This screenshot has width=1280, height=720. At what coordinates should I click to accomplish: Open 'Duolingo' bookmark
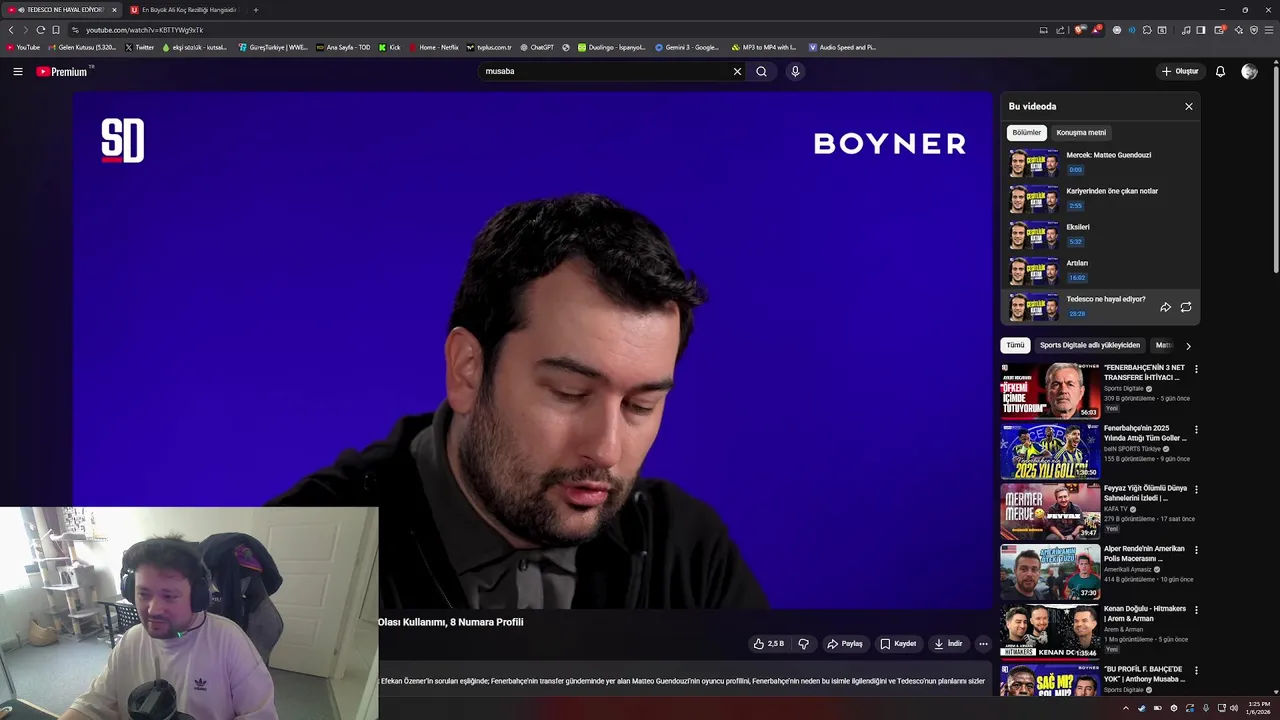[612, 47]
